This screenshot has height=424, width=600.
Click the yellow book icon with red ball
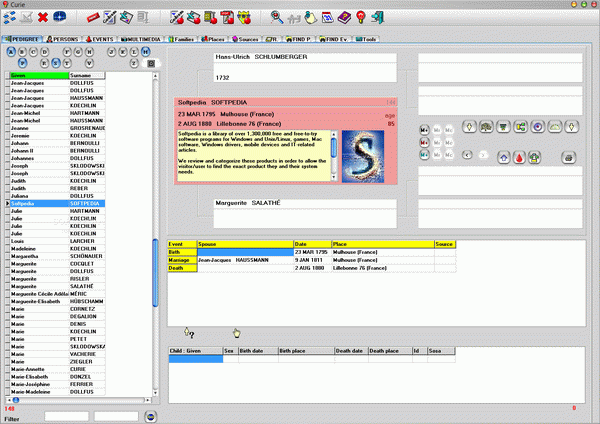[x=210, y=18]
